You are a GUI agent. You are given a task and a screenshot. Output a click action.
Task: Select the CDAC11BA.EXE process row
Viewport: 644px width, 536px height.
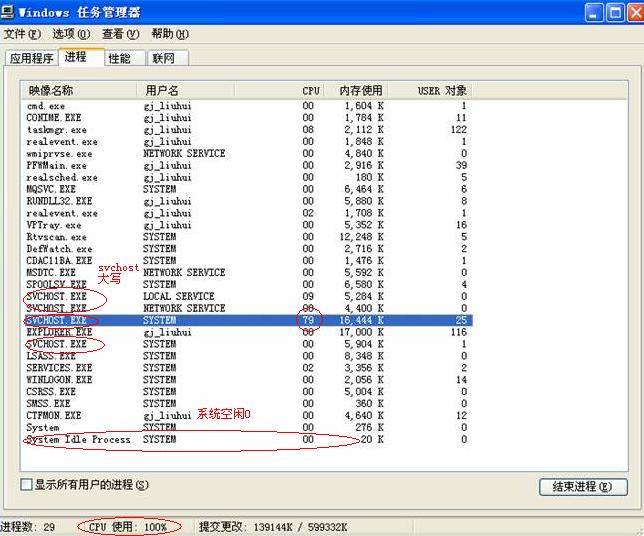click(x=246, y=261)
